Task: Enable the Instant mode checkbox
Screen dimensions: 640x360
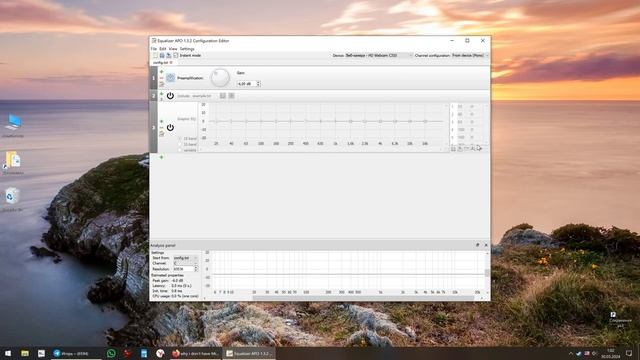Action: pos(176,55)
